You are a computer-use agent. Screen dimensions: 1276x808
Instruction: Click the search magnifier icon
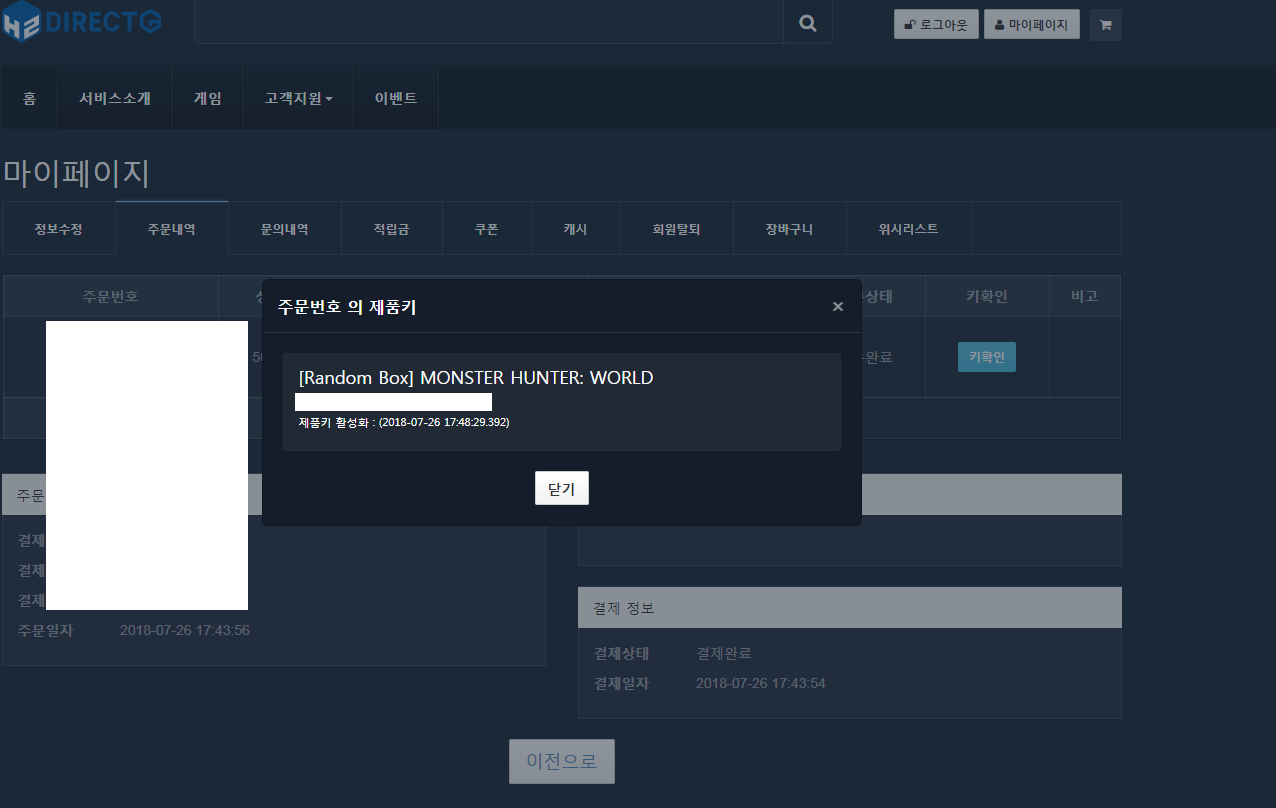808,23
